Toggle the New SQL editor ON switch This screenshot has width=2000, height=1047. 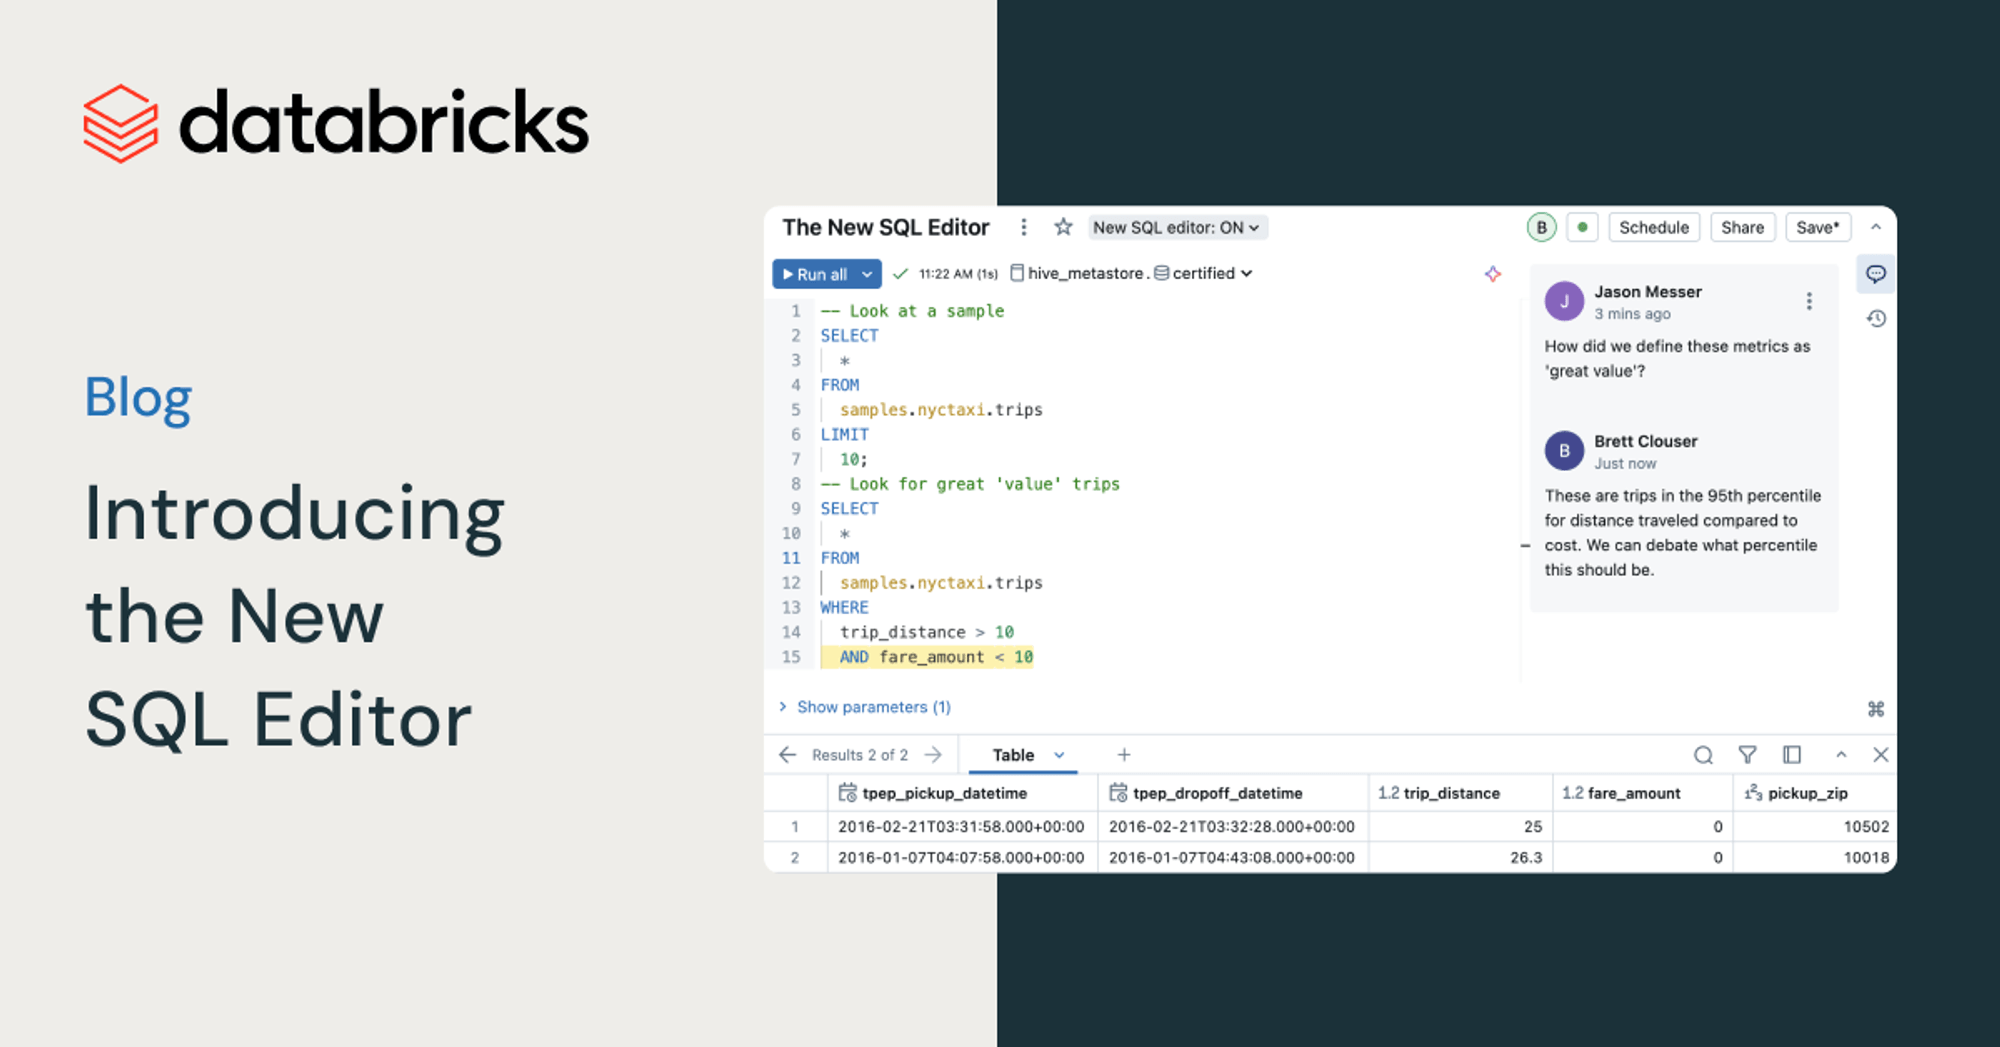(x=1176, y=227)
